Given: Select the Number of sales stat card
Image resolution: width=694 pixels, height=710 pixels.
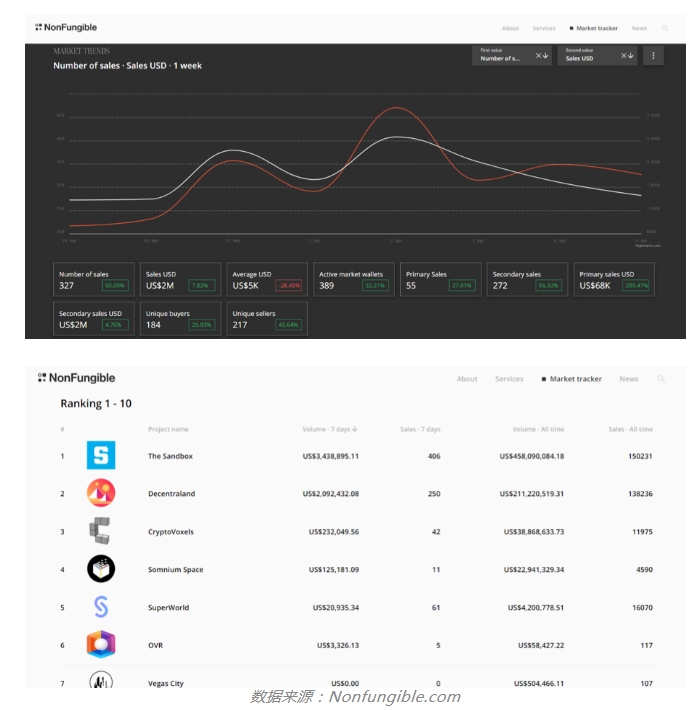Looking at the screenshot, I should 94,279.
